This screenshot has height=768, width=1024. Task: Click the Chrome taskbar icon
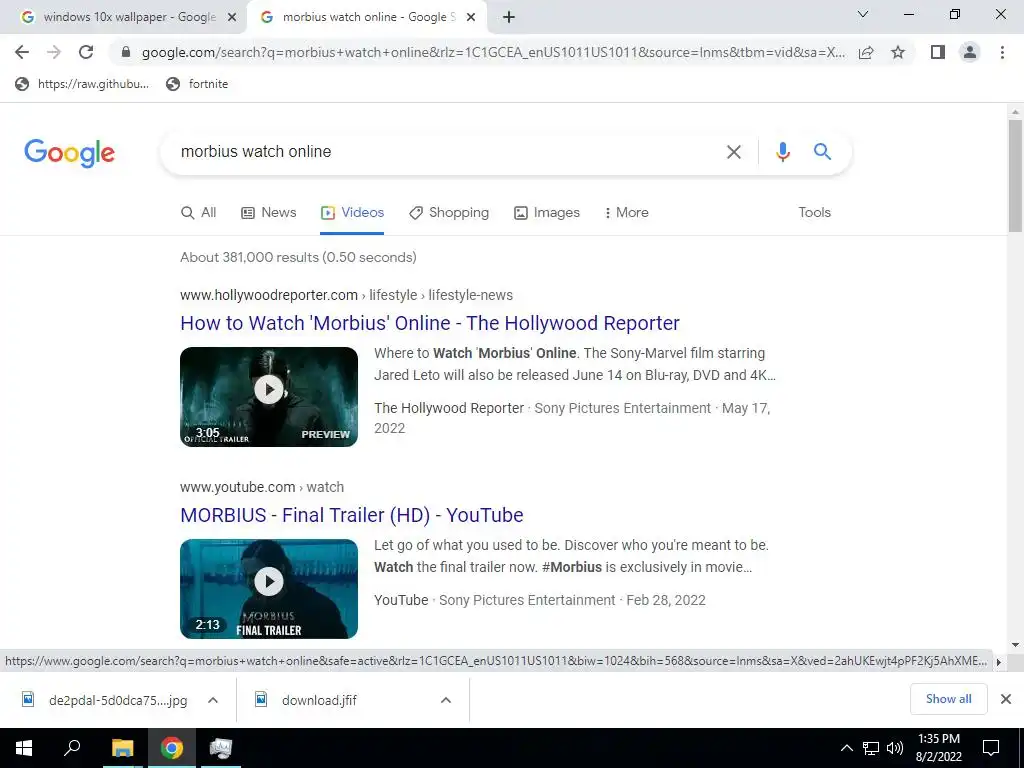point(172,748)
